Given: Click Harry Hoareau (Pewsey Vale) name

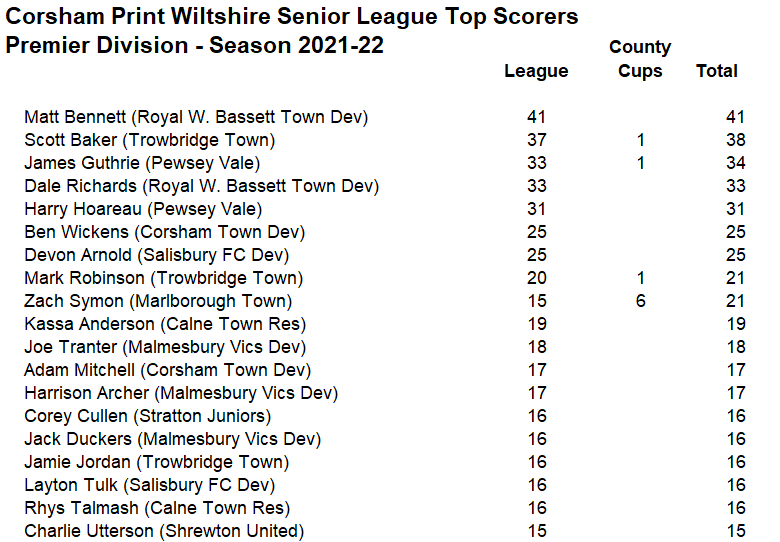Looking at the screenshot, I should [143, 209].
